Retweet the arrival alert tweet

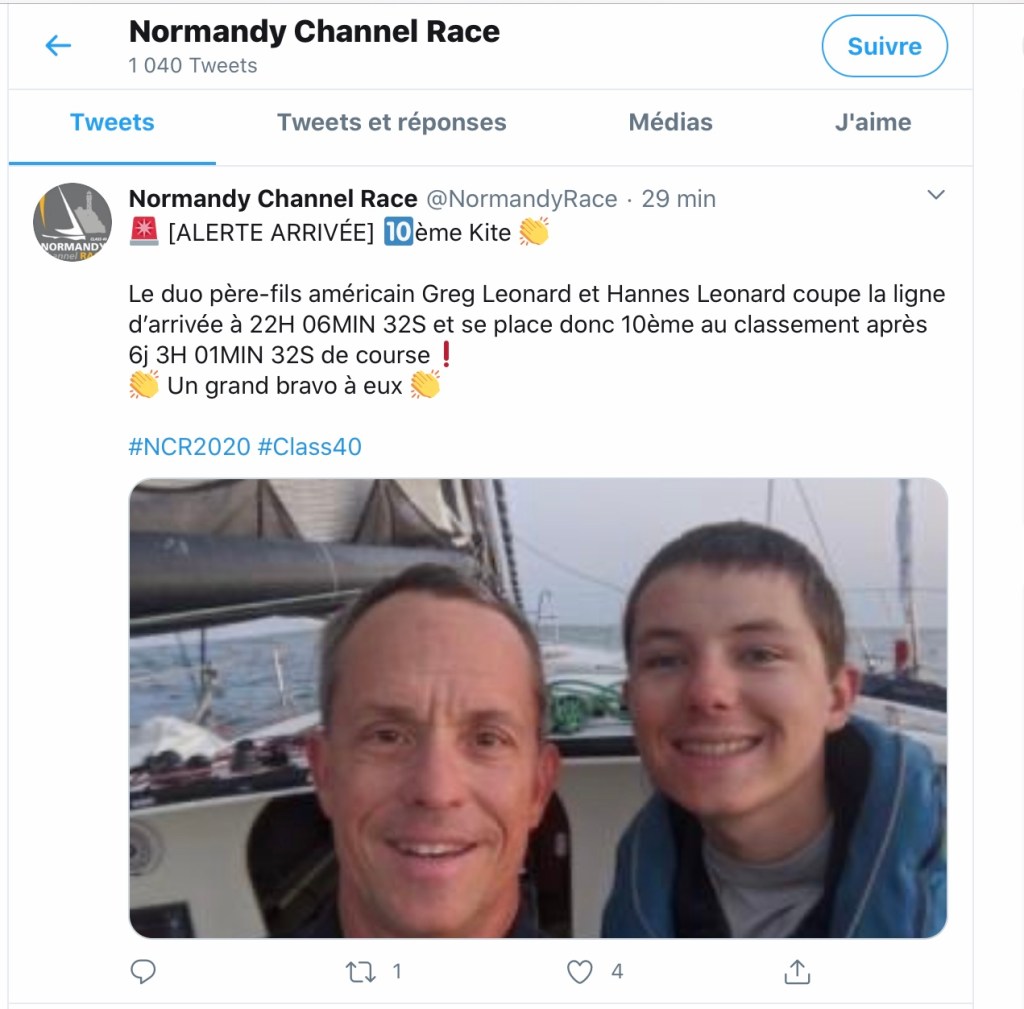(359, 971)
